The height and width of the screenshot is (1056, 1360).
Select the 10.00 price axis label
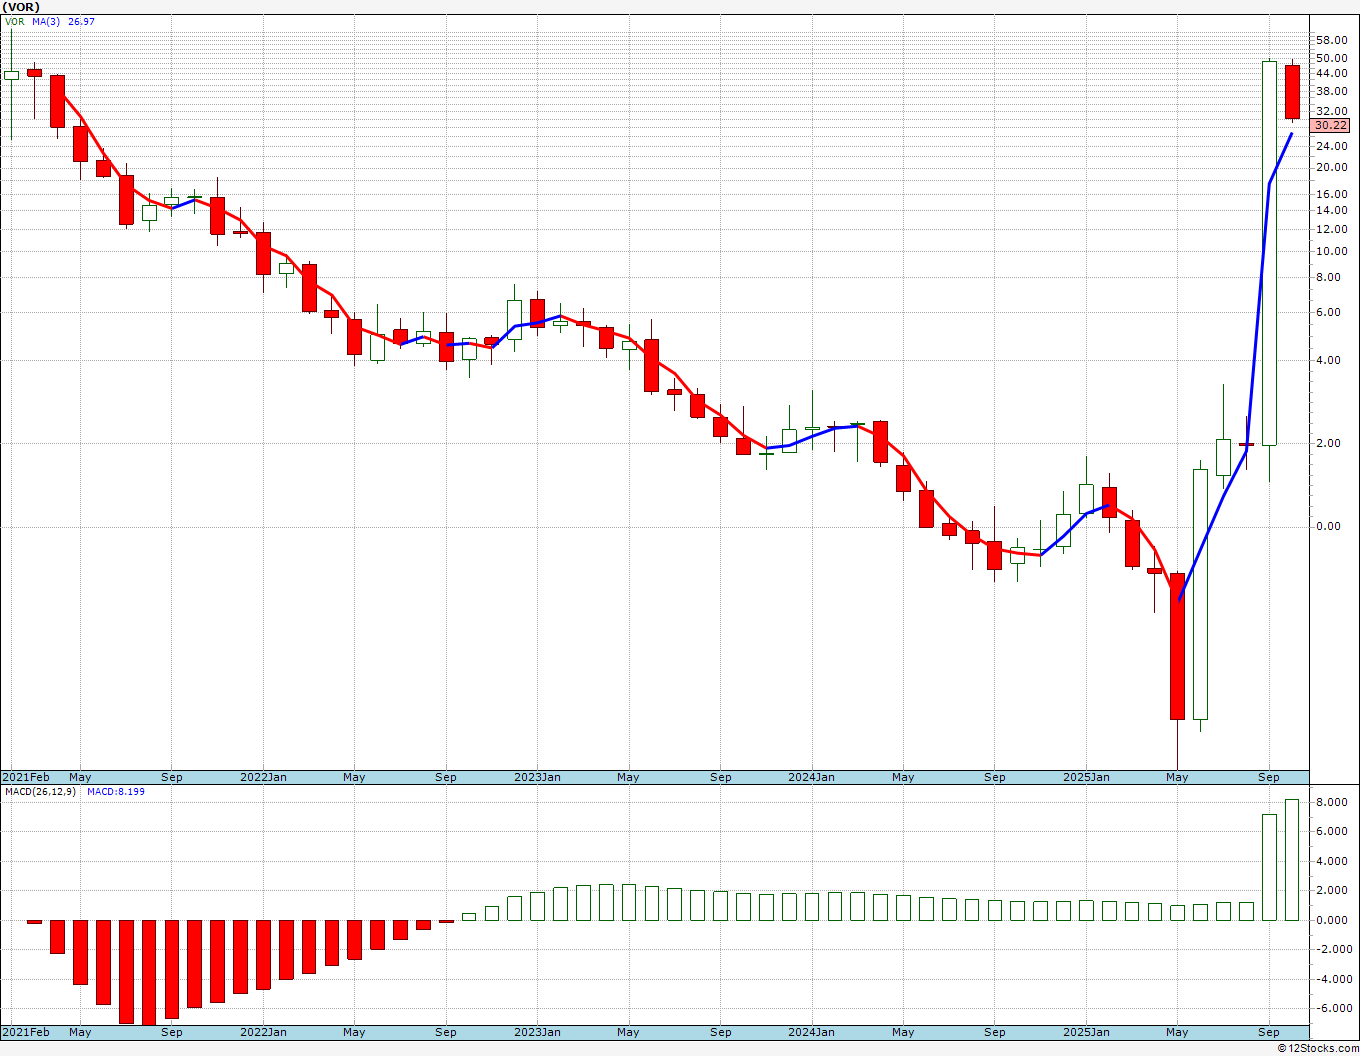point(1332,251)
